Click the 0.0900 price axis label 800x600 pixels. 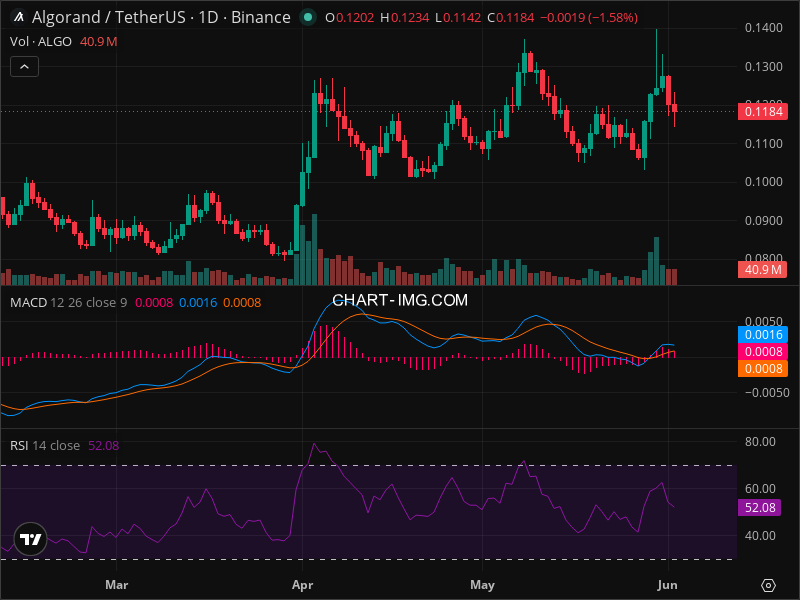[x=763, y=221]
